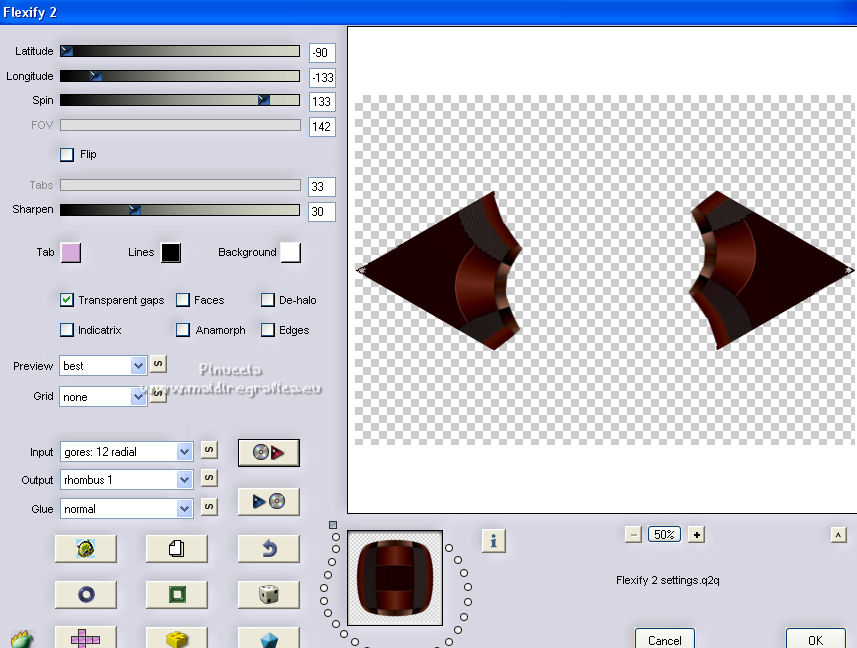
Task: Enable the Faces checkbox
Action: click(x=183, y=300)
